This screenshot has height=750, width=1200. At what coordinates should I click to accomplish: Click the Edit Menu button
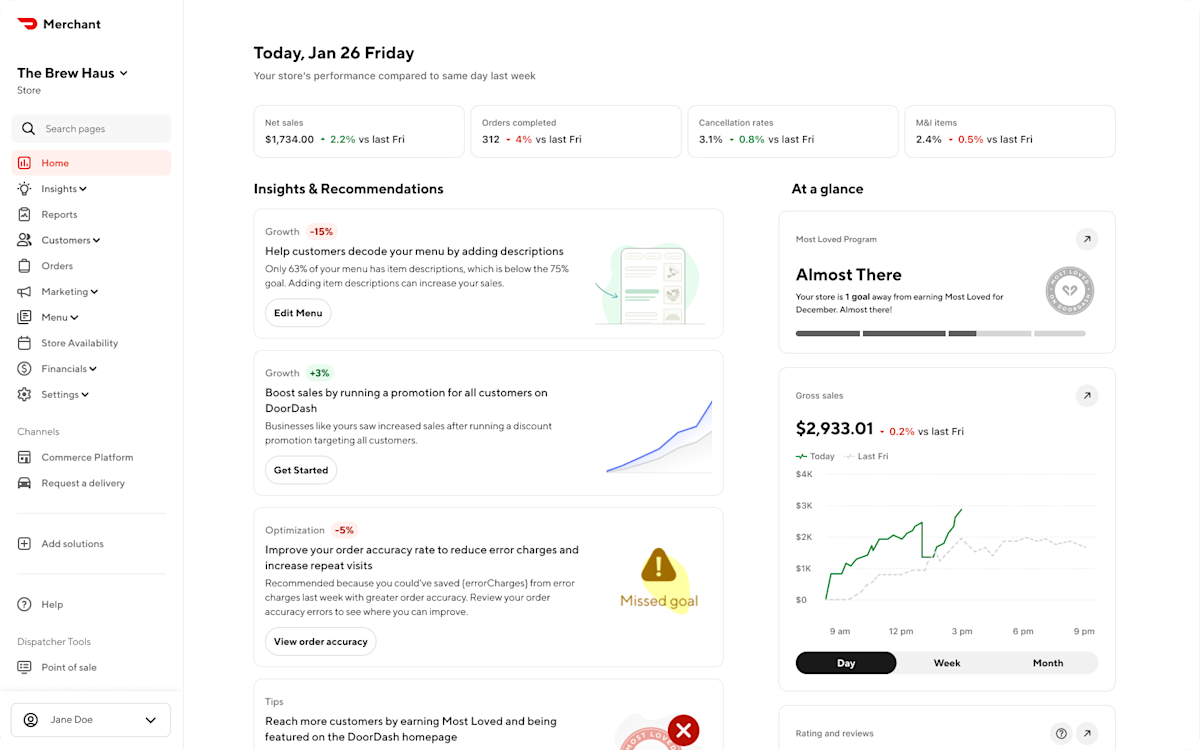298,312
